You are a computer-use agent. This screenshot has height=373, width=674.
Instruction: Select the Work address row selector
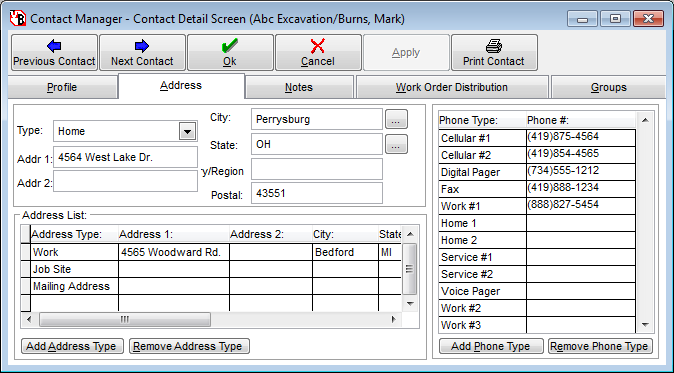click(26, 252)
